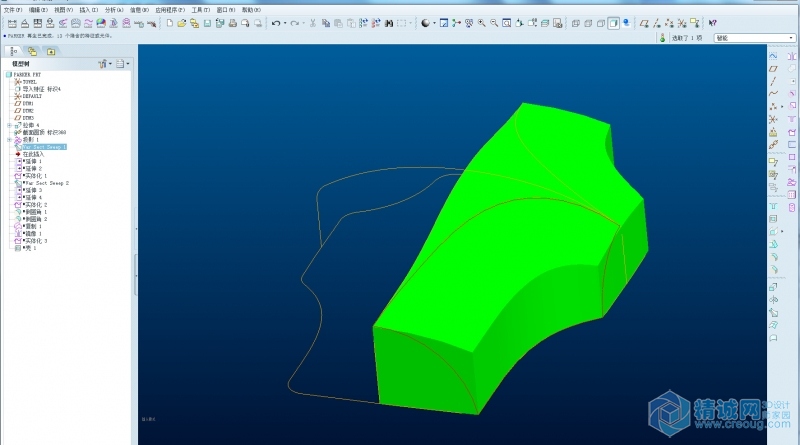Open the Undo history dropdown arrow
800x445 pixels.
(285, 23)
